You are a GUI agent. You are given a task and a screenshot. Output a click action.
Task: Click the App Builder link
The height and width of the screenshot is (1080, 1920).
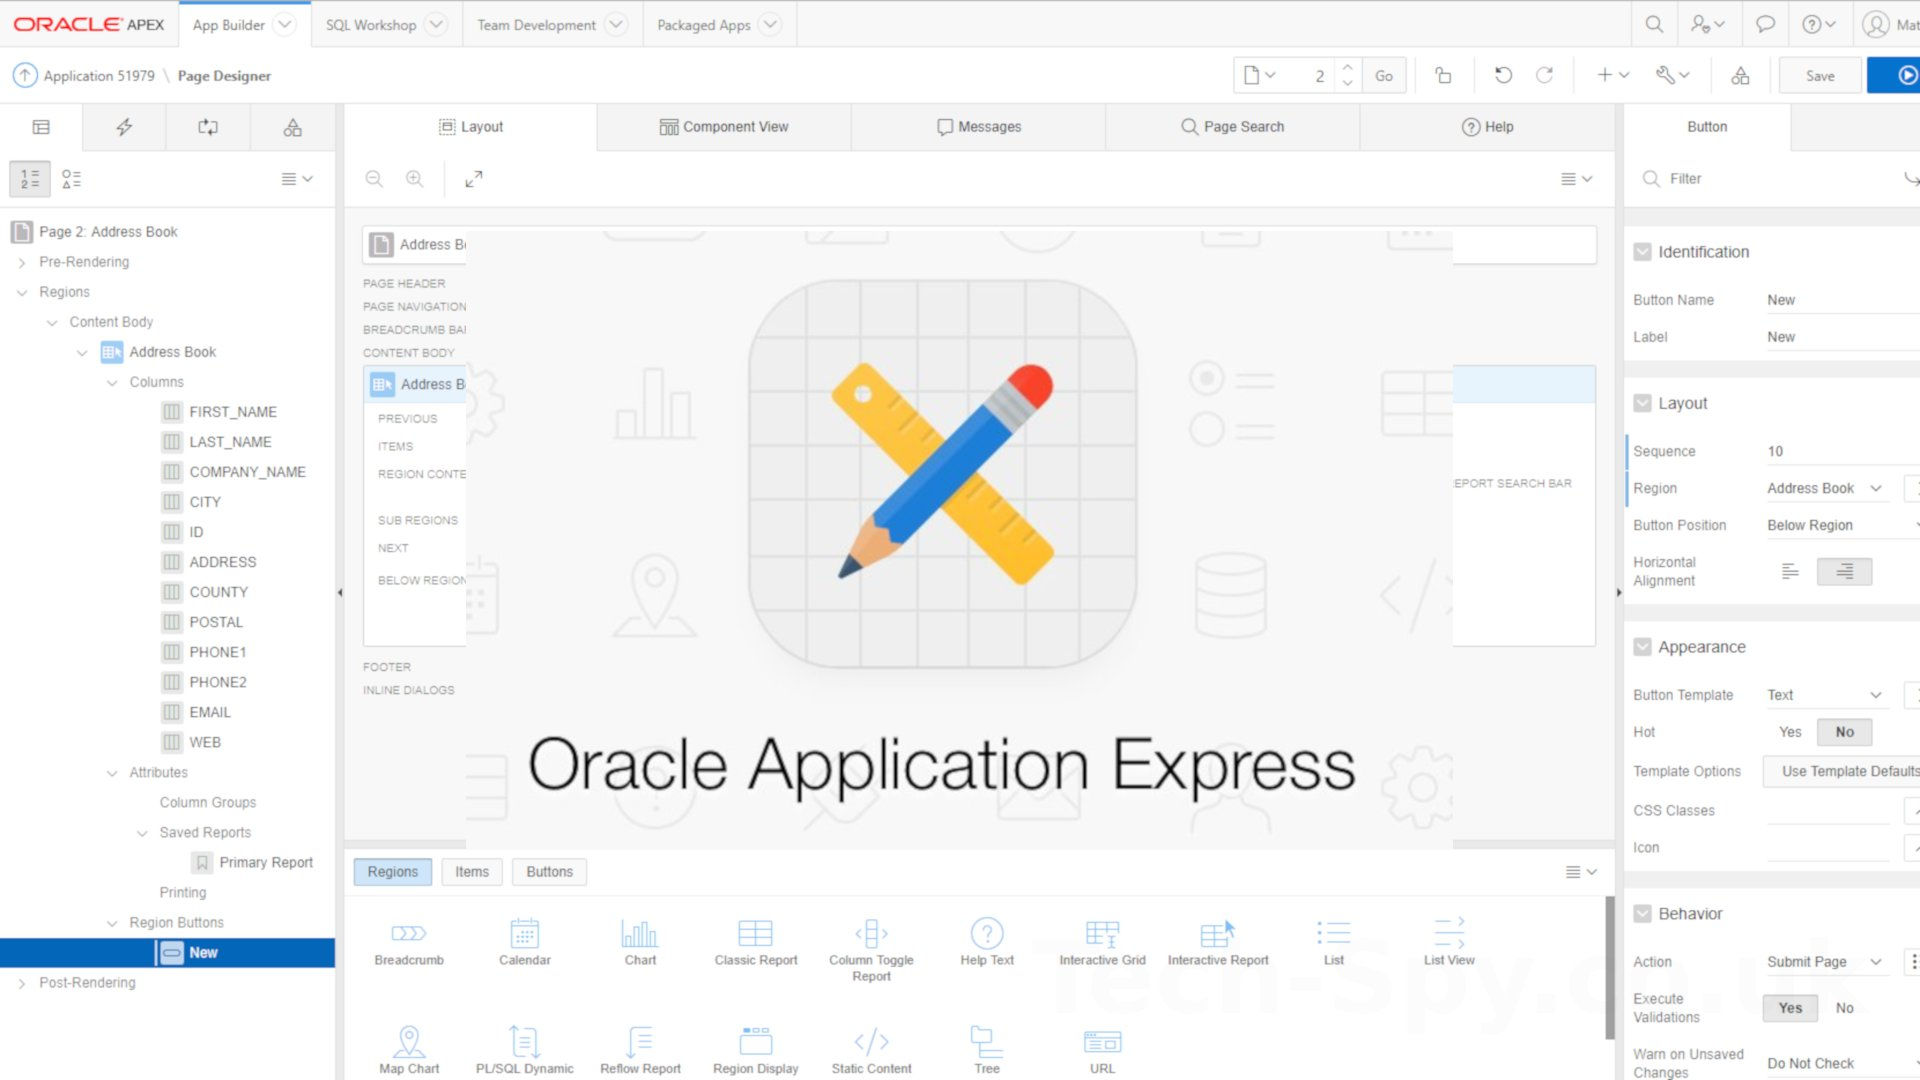[228, 25]
